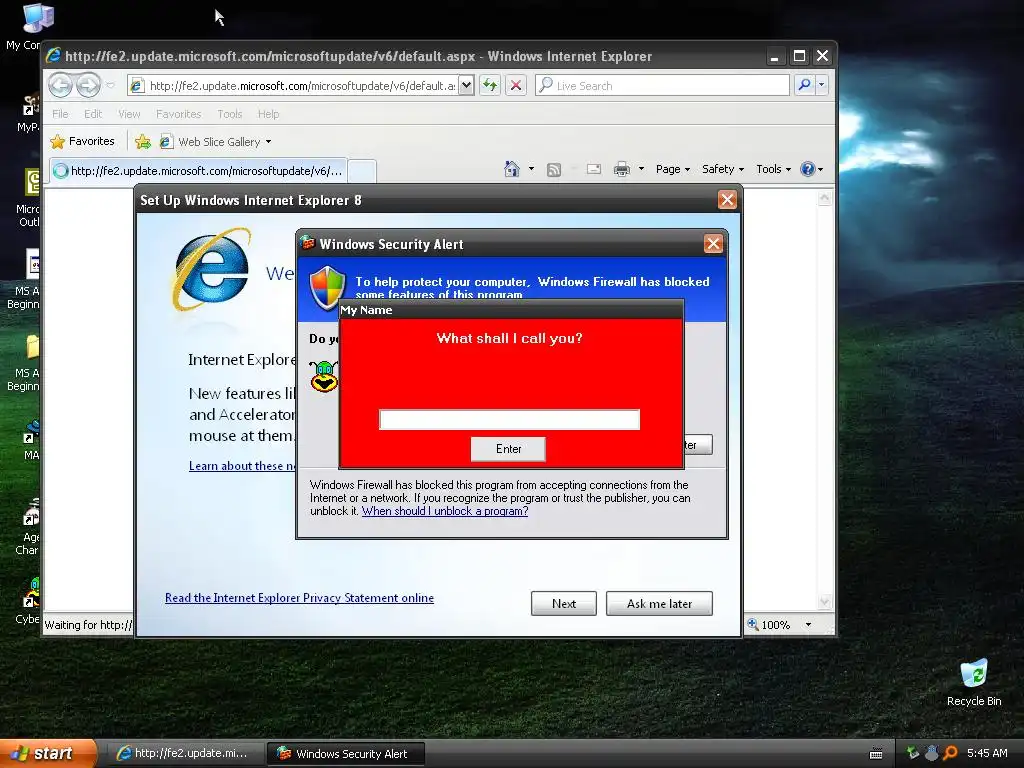Click the Ask me later button
The image size is (1024, 768).
tap(659, 603)
